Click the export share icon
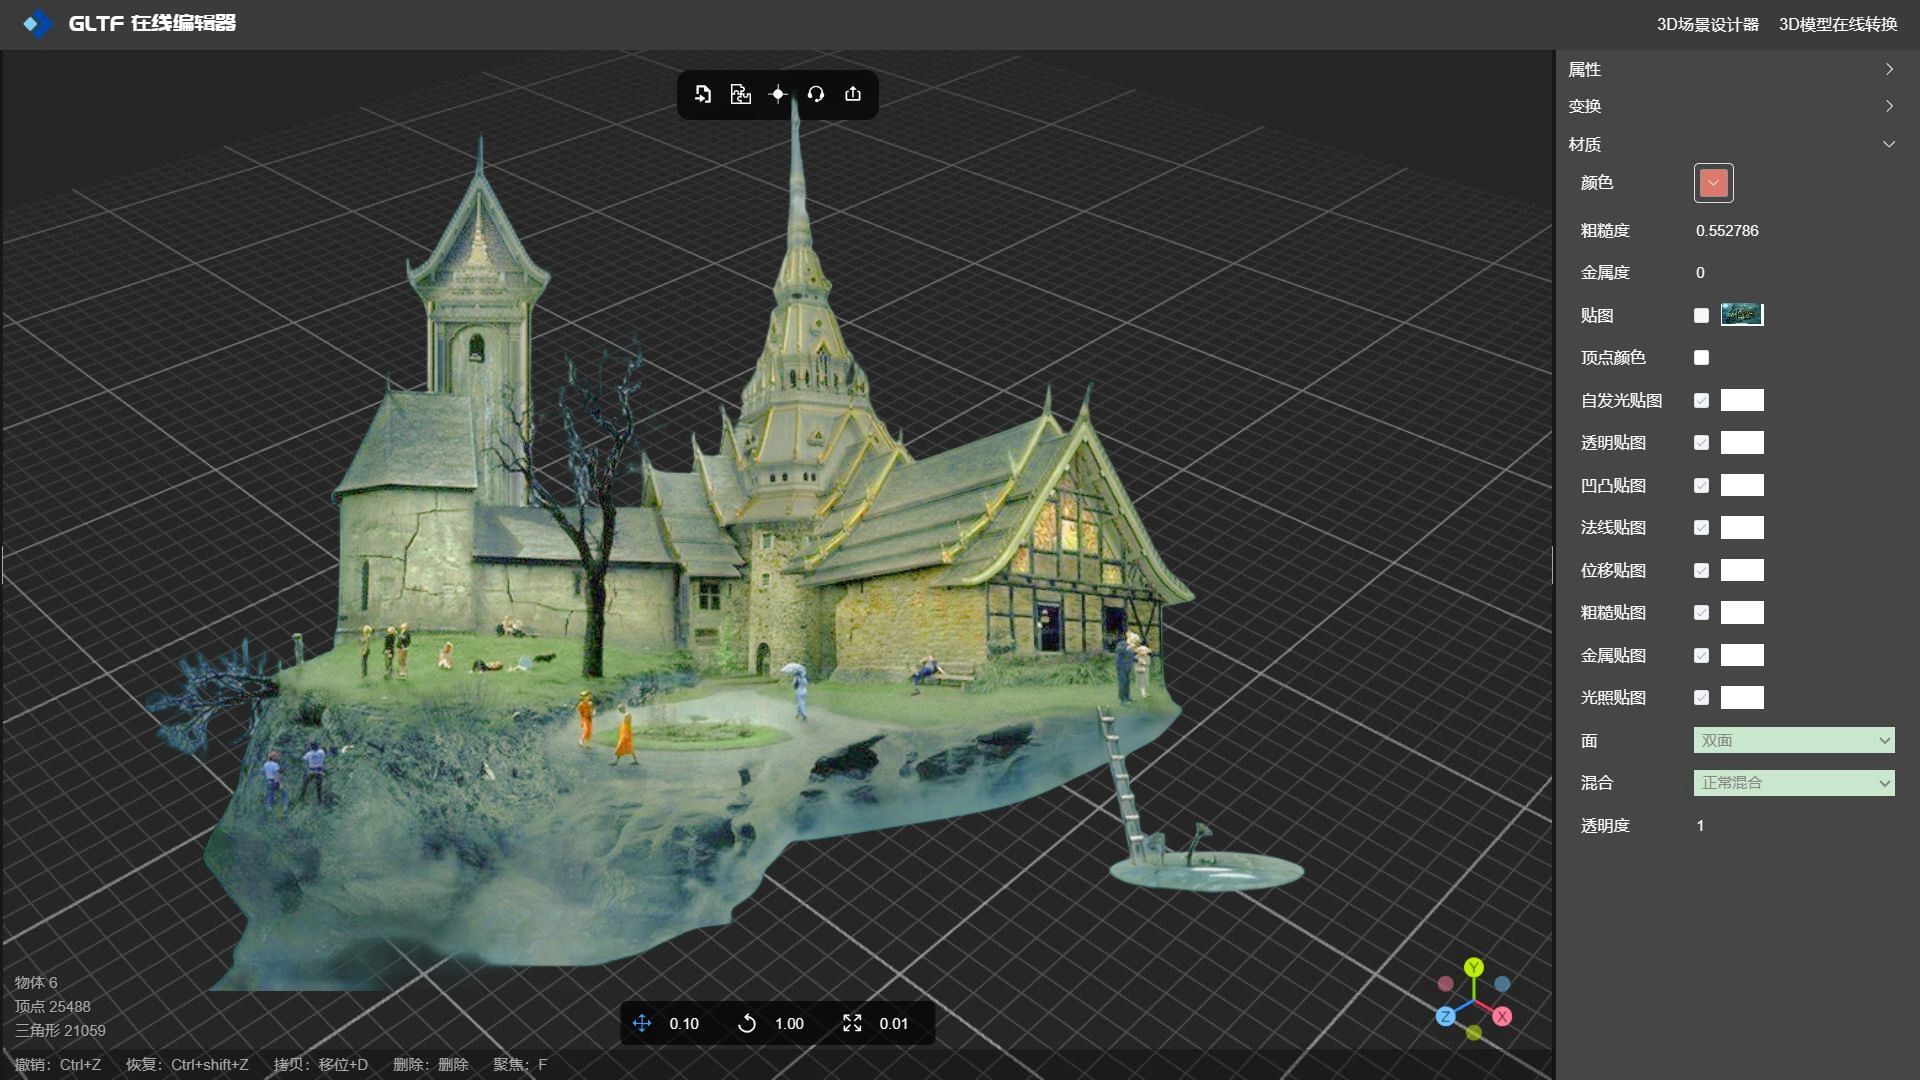 click(x=853, y=94)
